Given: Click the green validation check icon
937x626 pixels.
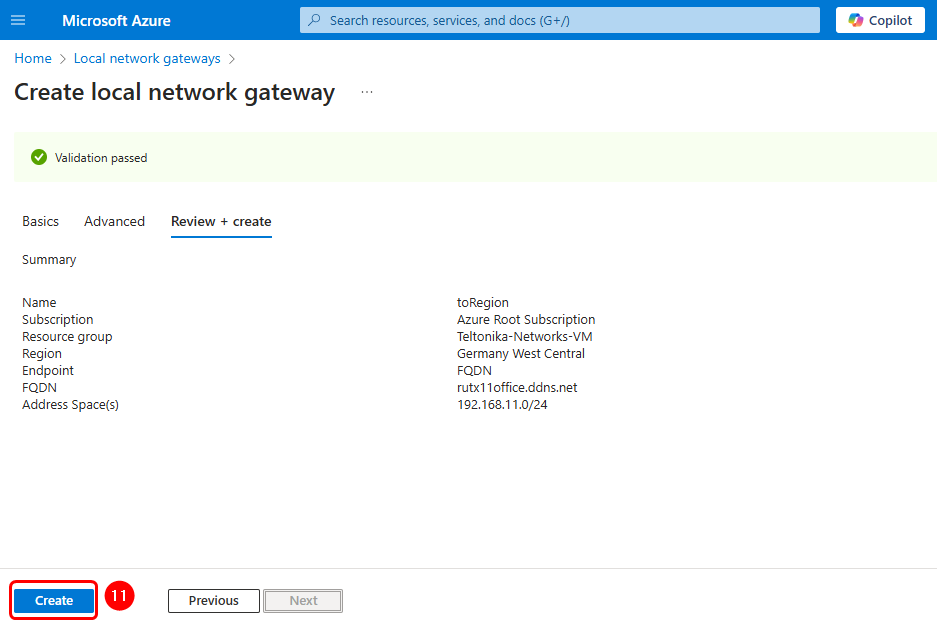Looking at the screenshot, I should point(39,157).
